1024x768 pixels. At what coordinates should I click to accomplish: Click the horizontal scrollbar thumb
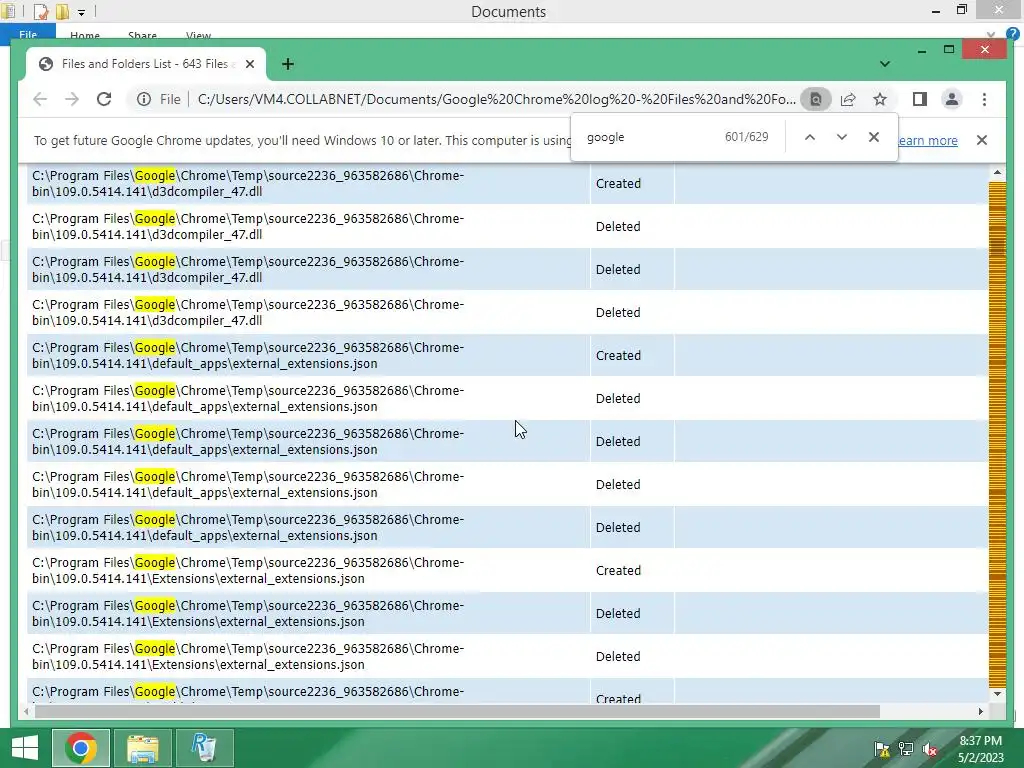[x=457, y=711]
